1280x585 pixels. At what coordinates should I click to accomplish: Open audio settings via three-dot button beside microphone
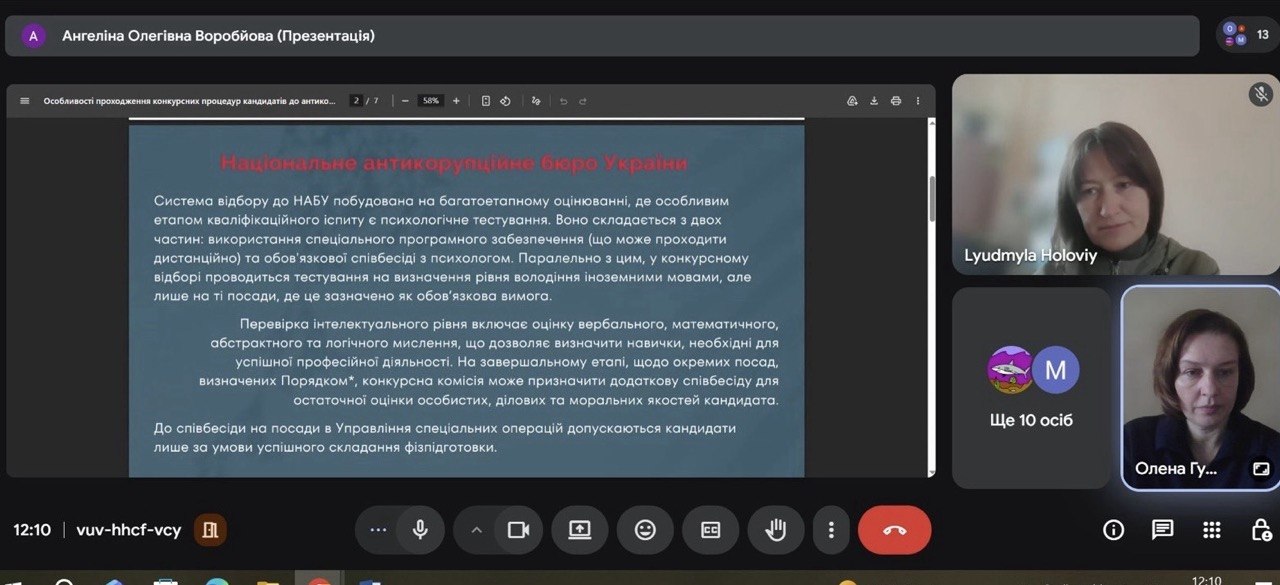point(377,530)
